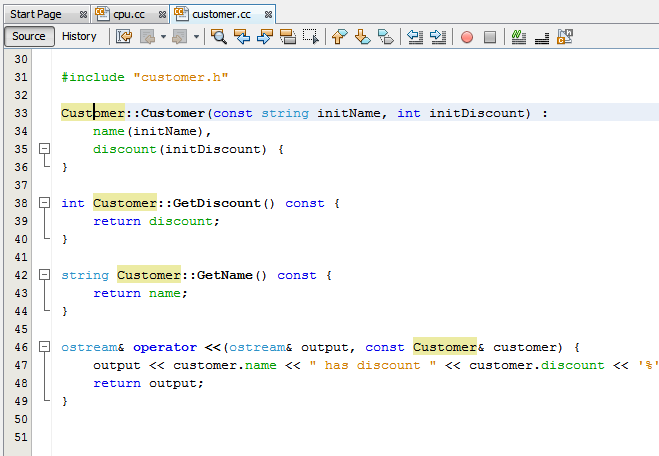Go to the next bookmark
Viewport: 659px width, 456px height.
click(x=362, y=37)
